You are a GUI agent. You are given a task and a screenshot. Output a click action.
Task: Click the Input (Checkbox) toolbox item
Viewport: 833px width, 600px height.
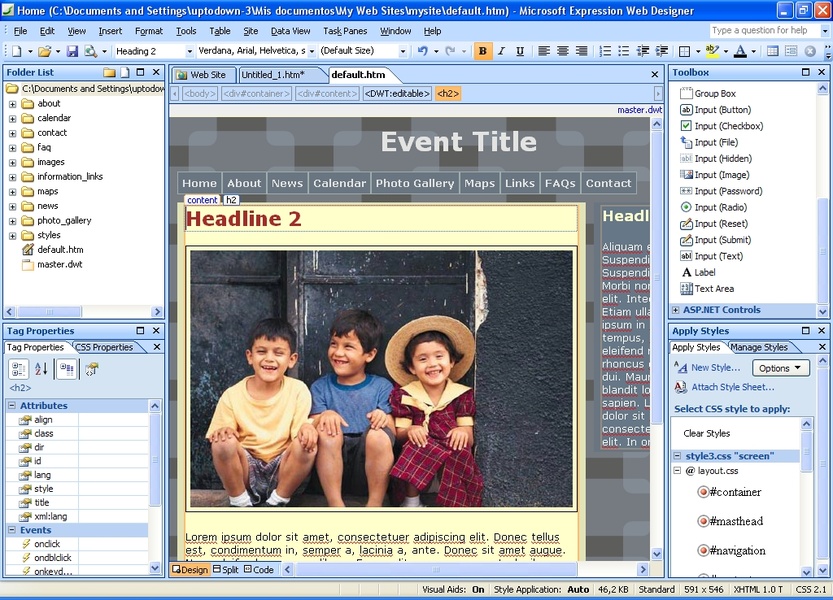(x=728, y=126)
